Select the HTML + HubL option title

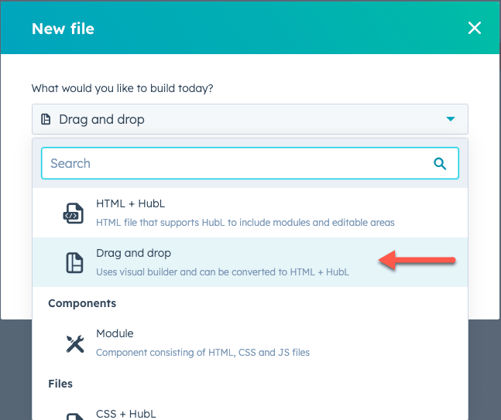coord(130,203)
